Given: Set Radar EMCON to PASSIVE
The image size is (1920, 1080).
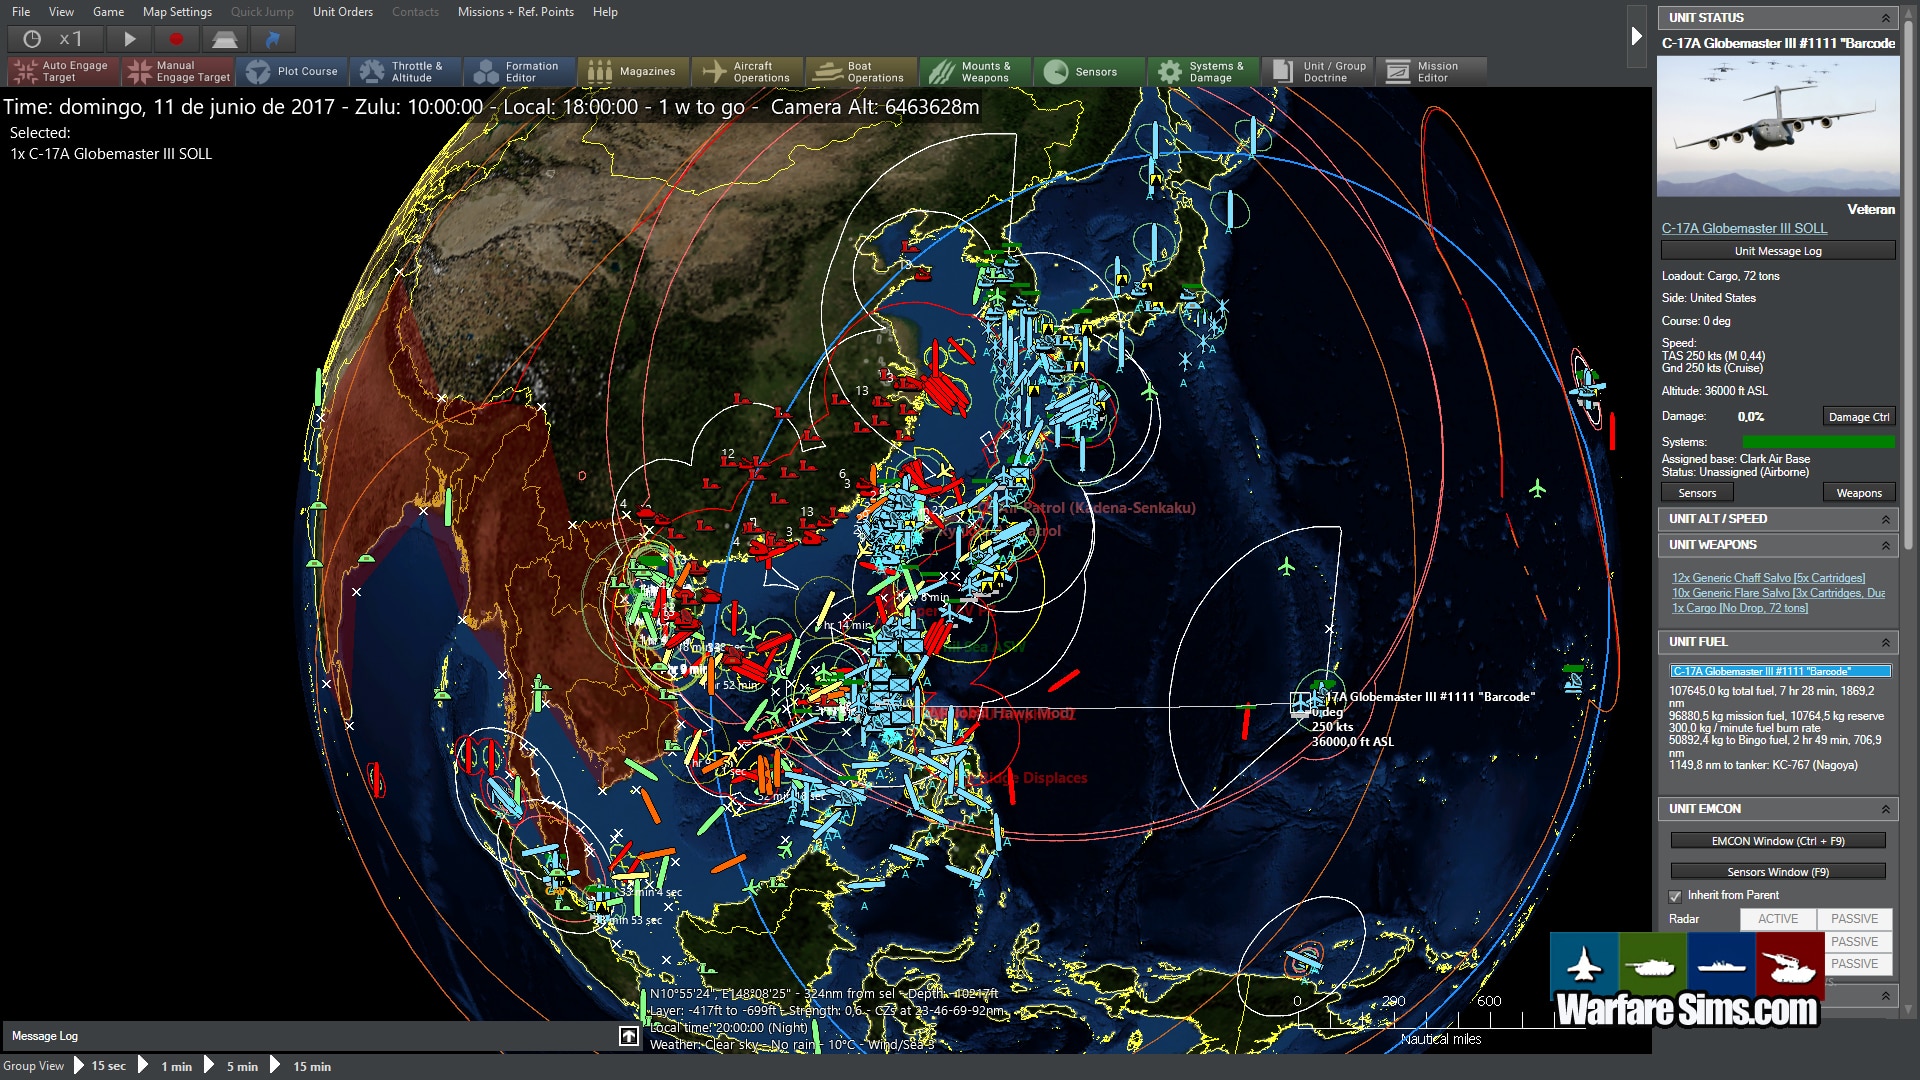Looking at the screenshot, I should point(1854,919).
